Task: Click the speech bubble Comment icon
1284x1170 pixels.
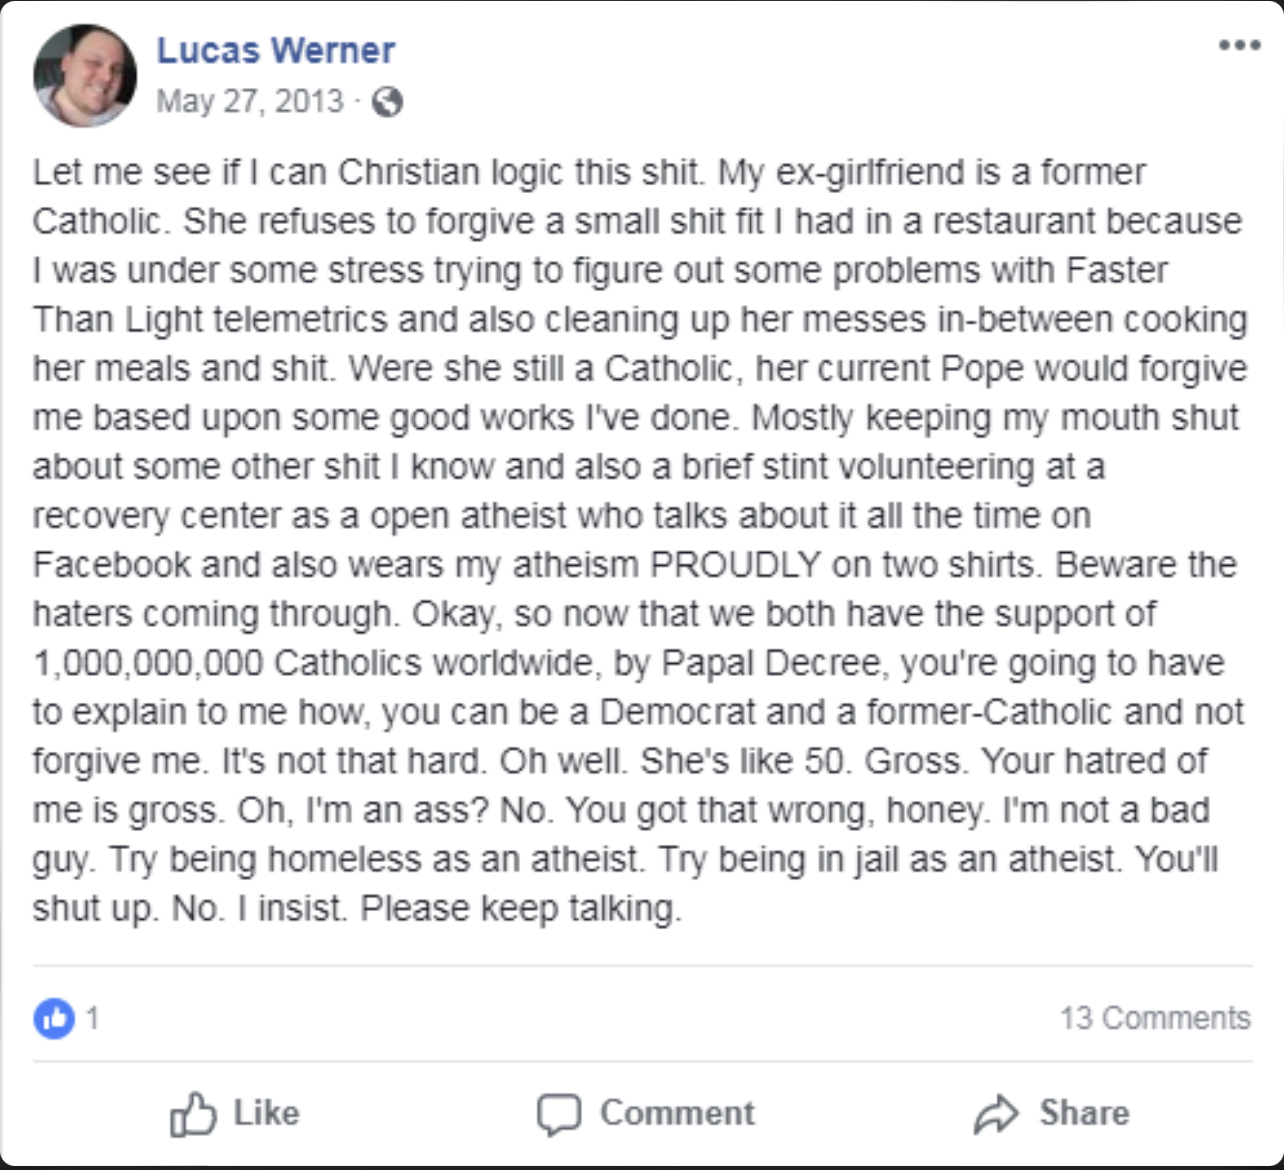Action: click(x=558, y=1114)
